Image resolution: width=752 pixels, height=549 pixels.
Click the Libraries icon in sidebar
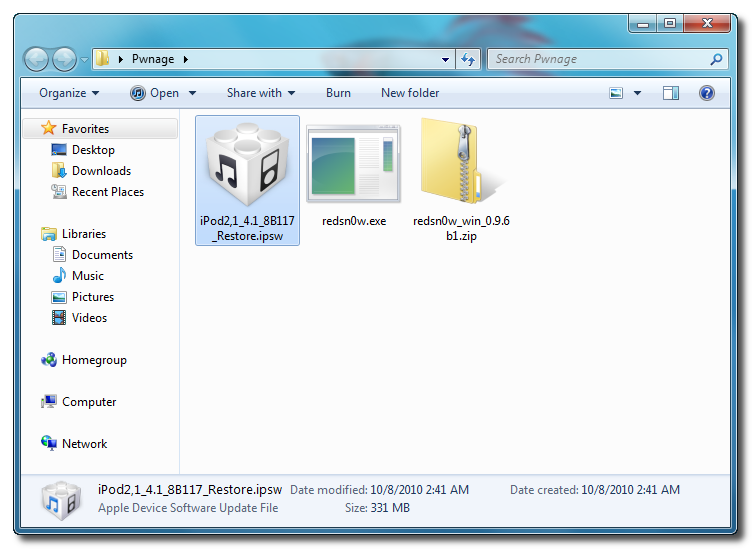tap(48, 234)
